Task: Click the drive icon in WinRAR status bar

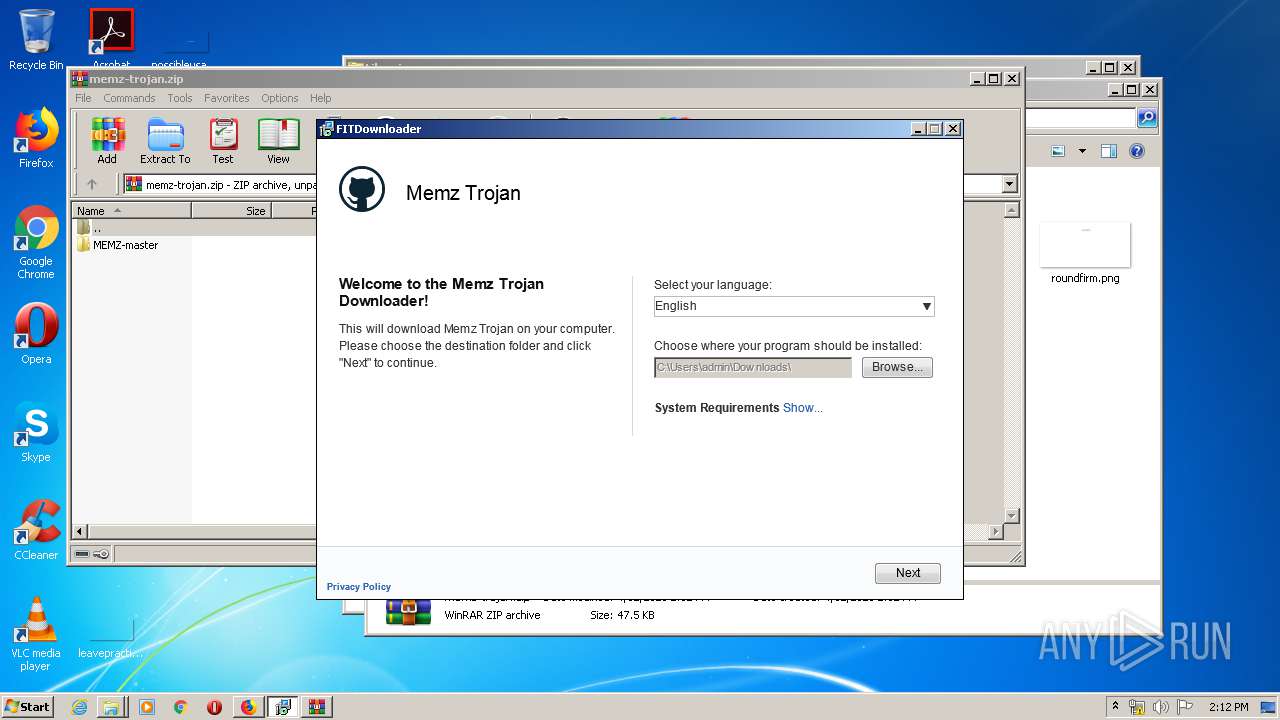Action: click(83, 554)
